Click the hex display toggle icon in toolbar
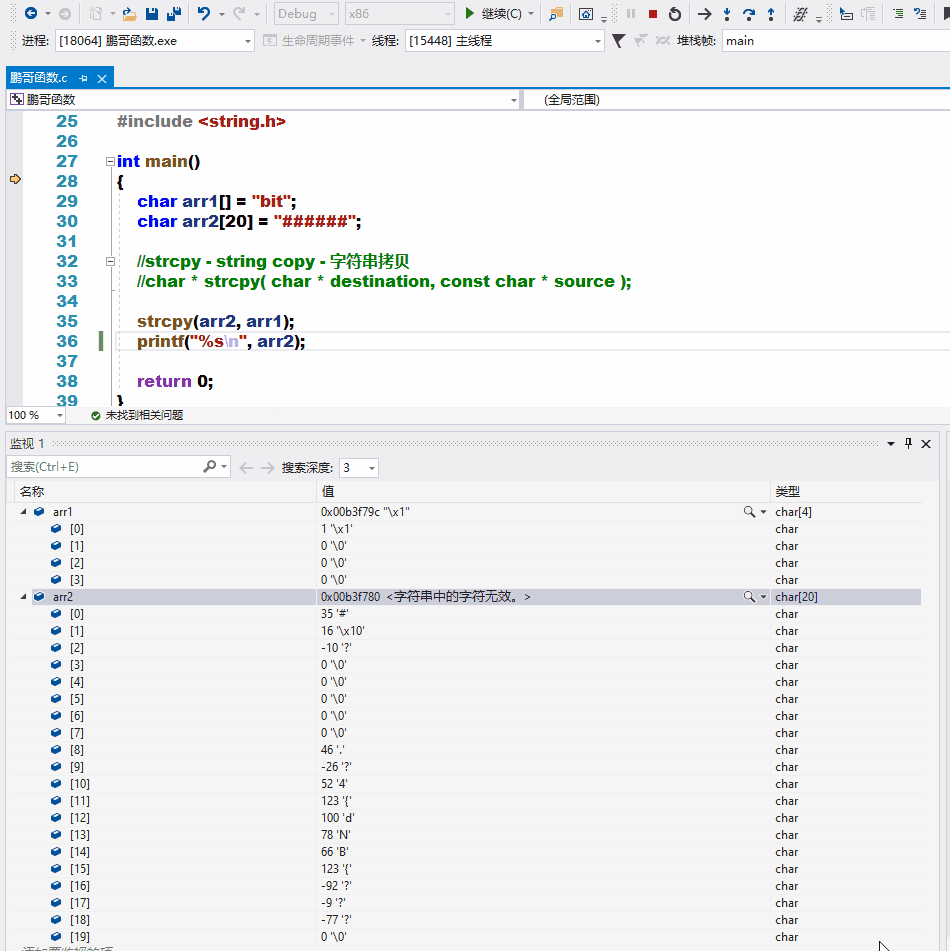The width and height of the screenshot is (950, 951). [x=800, y=13]
